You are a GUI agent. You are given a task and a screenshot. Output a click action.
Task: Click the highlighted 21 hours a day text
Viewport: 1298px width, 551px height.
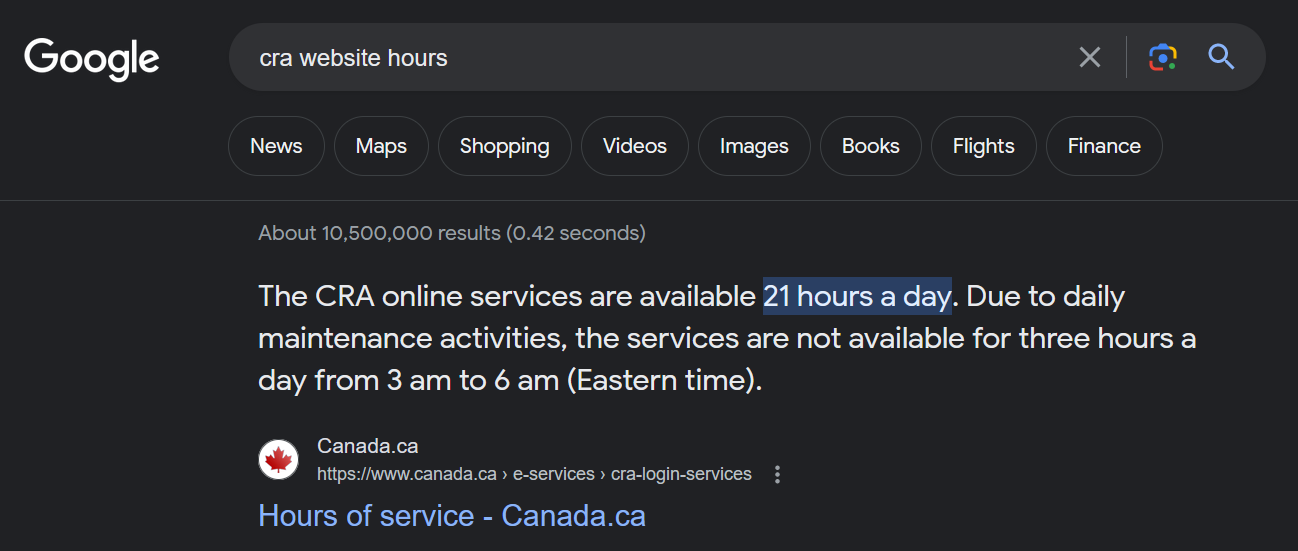[x=857, y=297]
